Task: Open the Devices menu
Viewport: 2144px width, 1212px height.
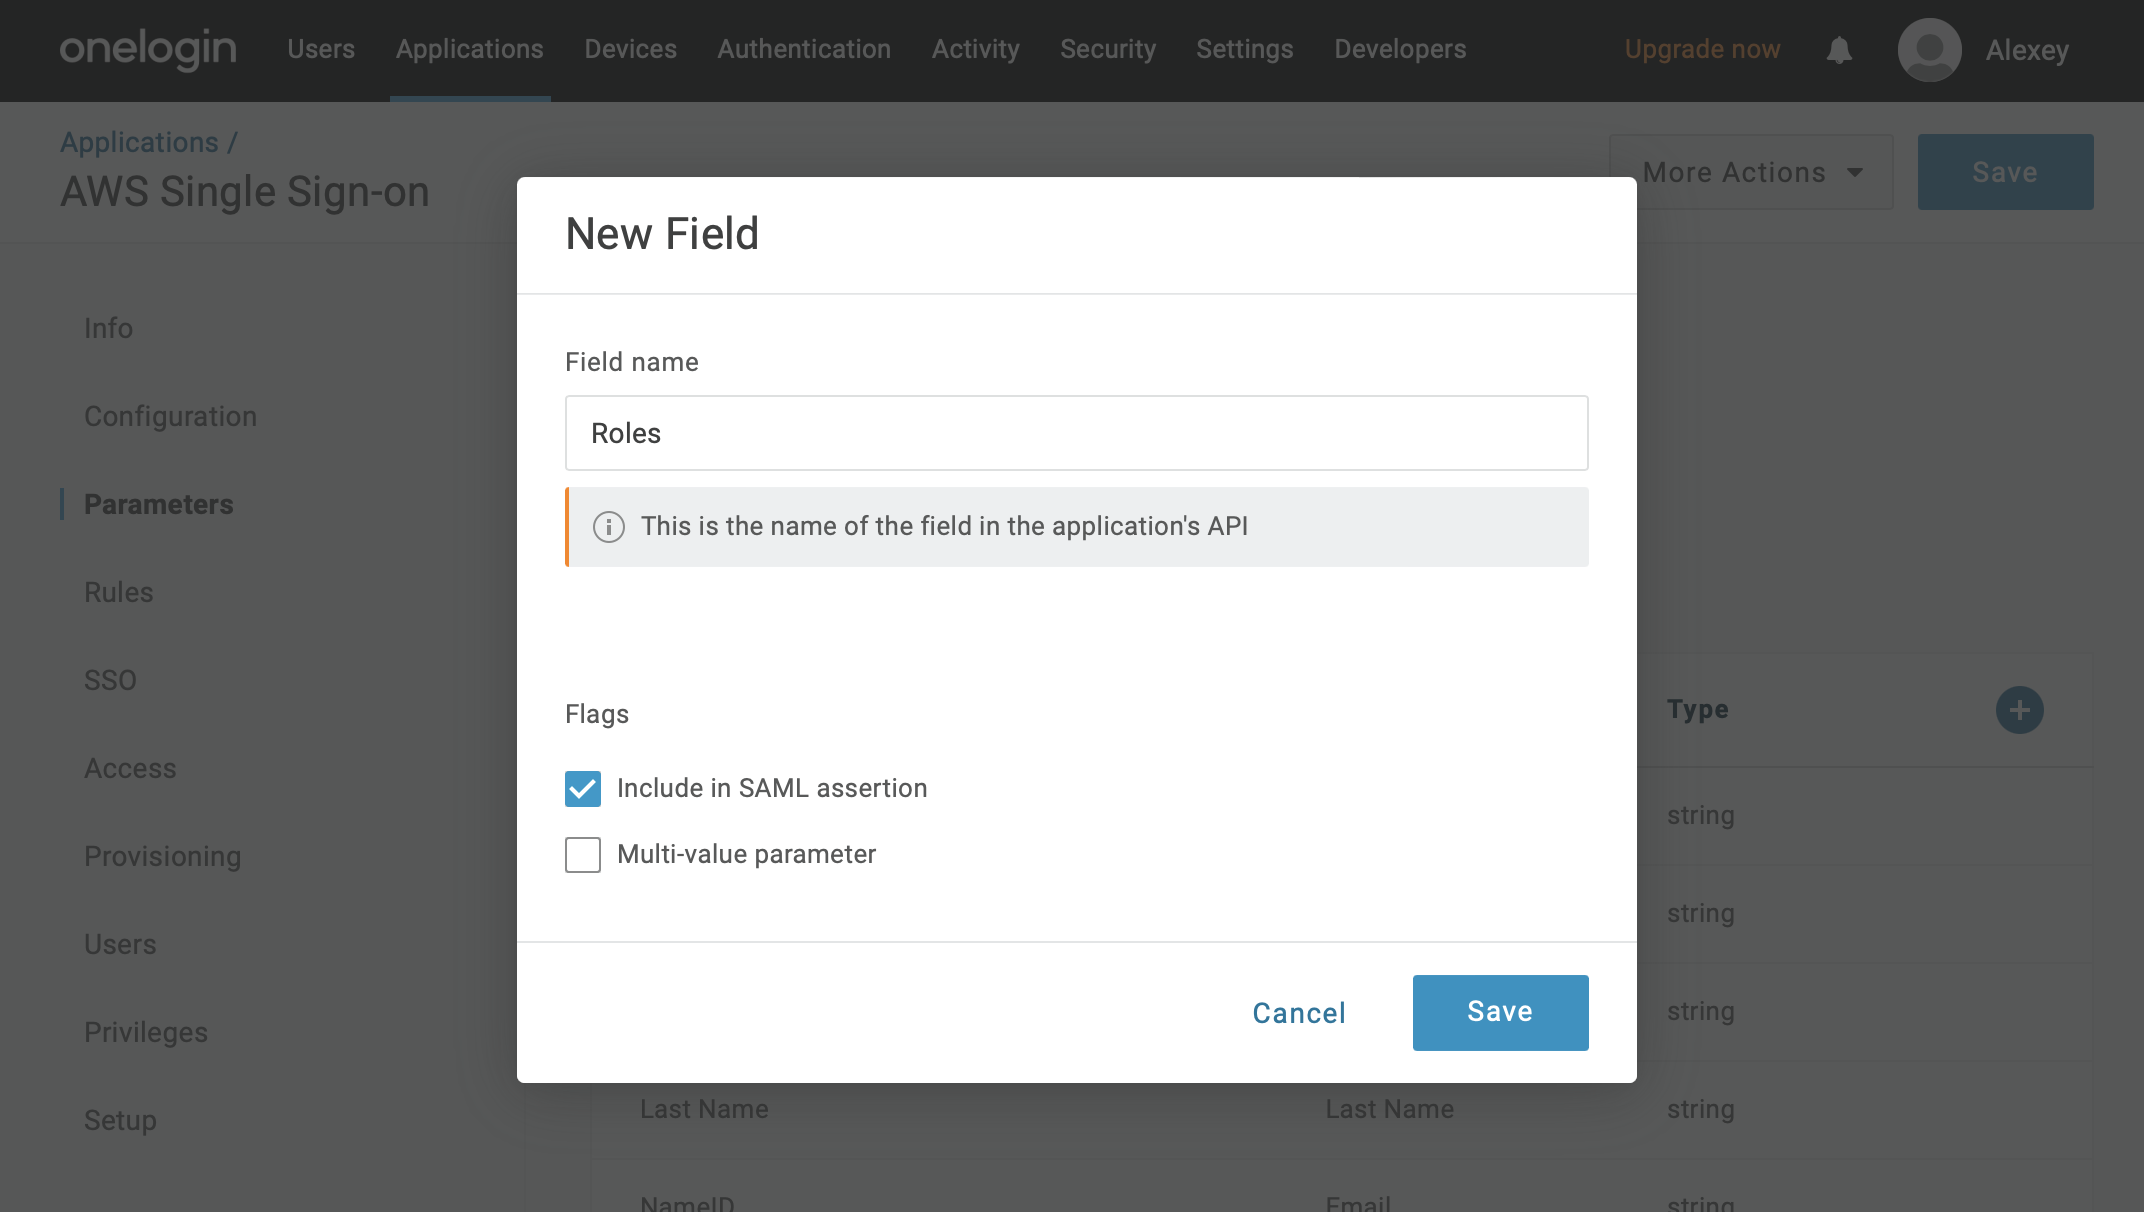Action: (x=630, y=49)
